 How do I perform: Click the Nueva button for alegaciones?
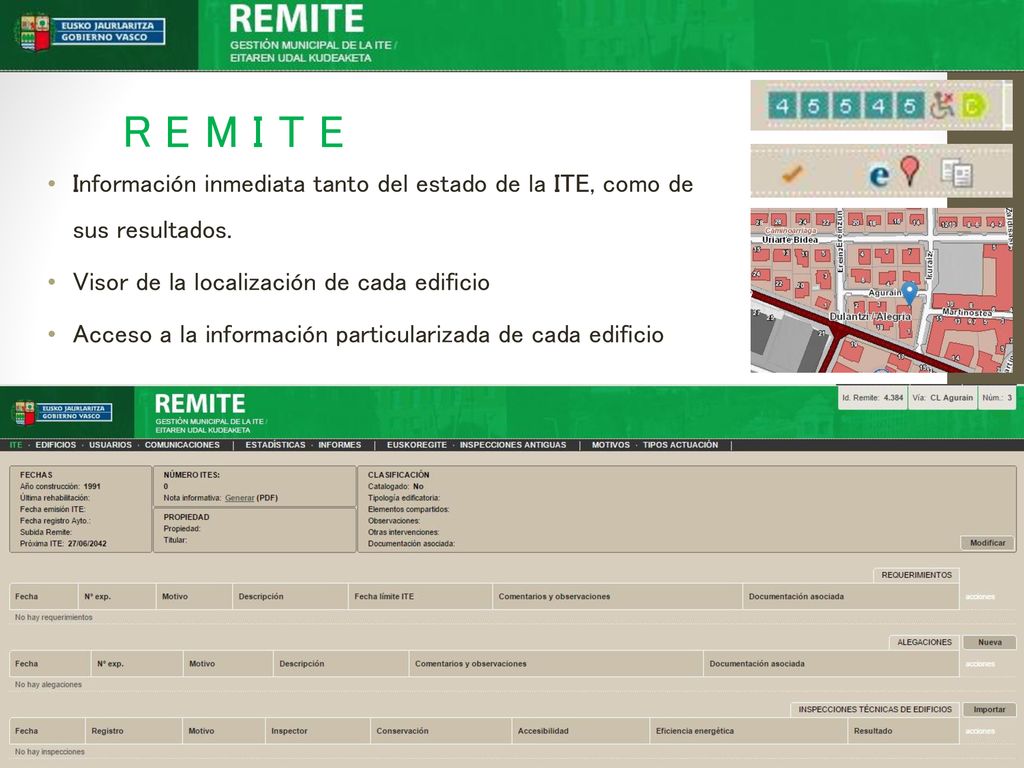(989, 642)
